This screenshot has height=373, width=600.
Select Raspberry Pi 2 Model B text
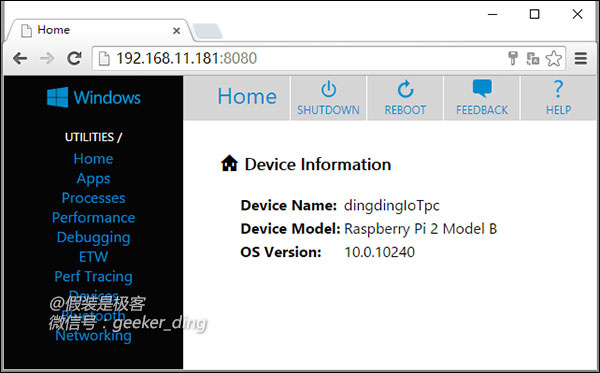pos(421,229)
